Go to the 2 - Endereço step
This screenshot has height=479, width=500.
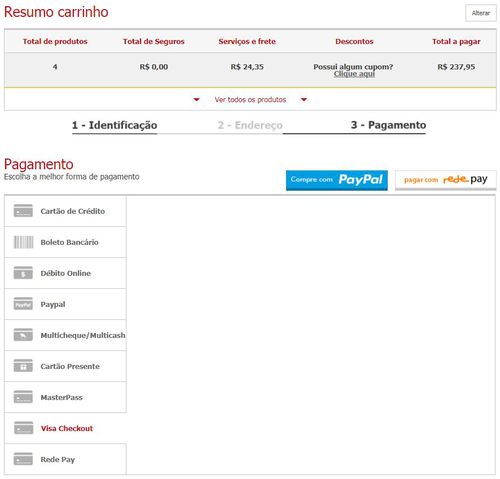[x=250, y=126]
